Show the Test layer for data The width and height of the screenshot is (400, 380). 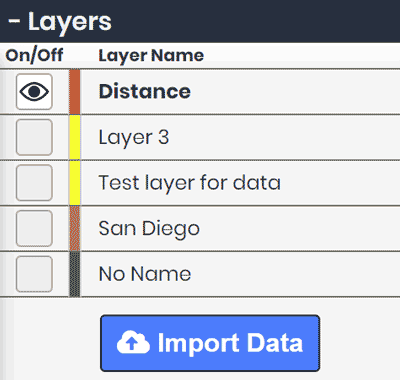[34, 183]
